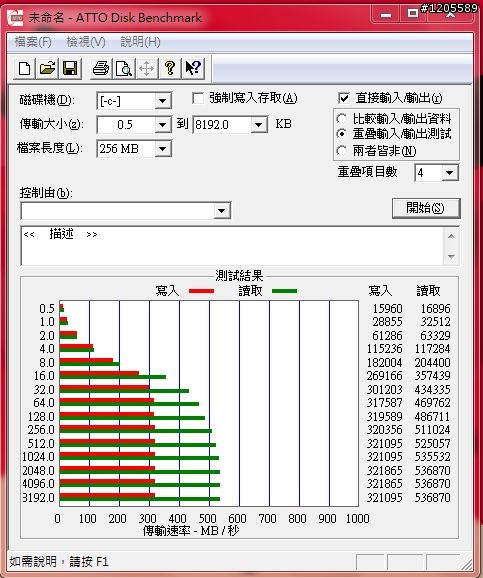This screenshot has width=483, height=578.
Task: Click the 1024.0 transfer size row label
Action: pyautogui.click(x=38, y=457)
